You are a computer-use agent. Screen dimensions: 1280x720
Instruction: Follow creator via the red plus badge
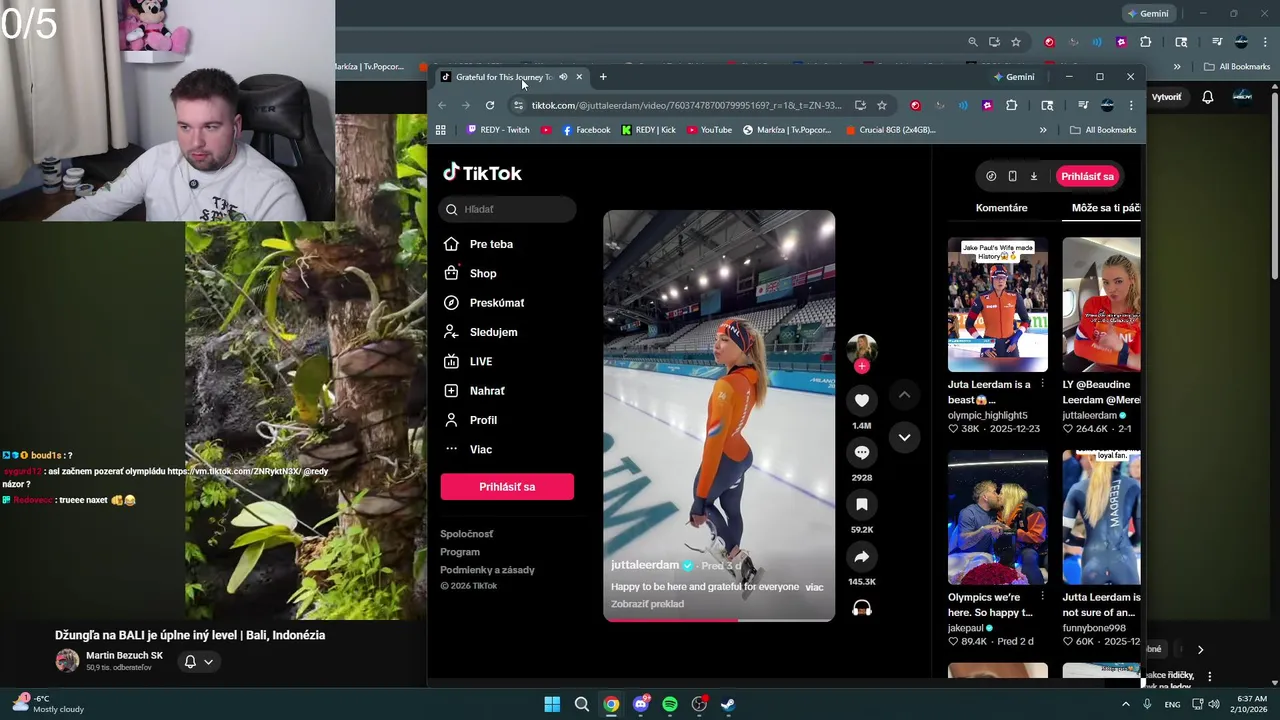tap(862, 366)
